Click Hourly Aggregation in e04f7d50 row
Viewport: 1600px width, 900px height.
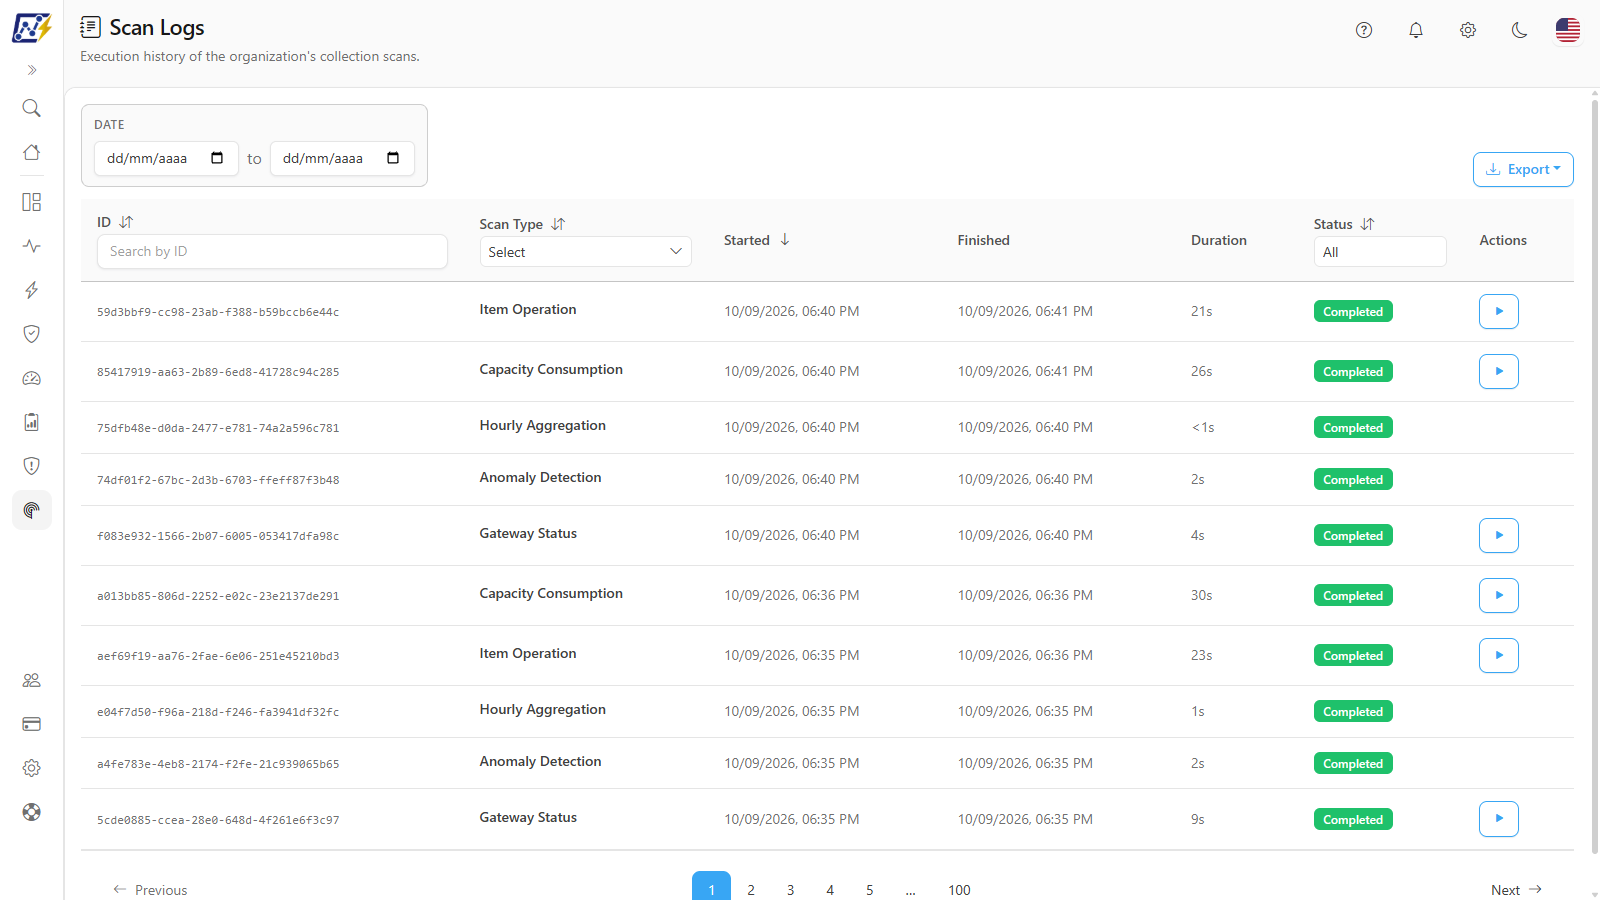[x=543, y=709]
